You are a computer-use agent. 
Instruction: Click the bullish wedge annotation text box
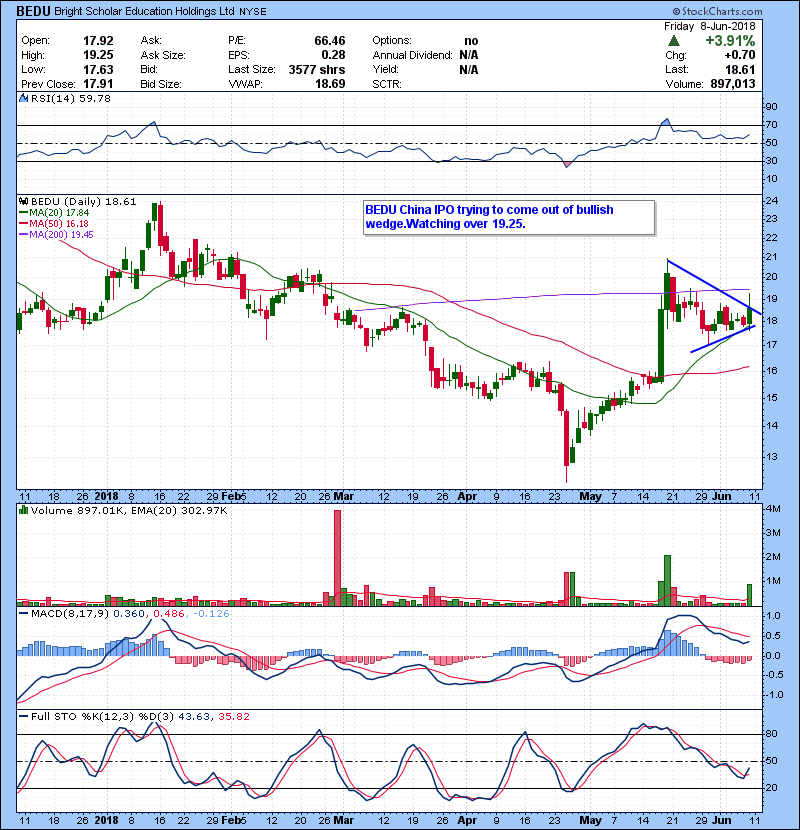point(509,217)
